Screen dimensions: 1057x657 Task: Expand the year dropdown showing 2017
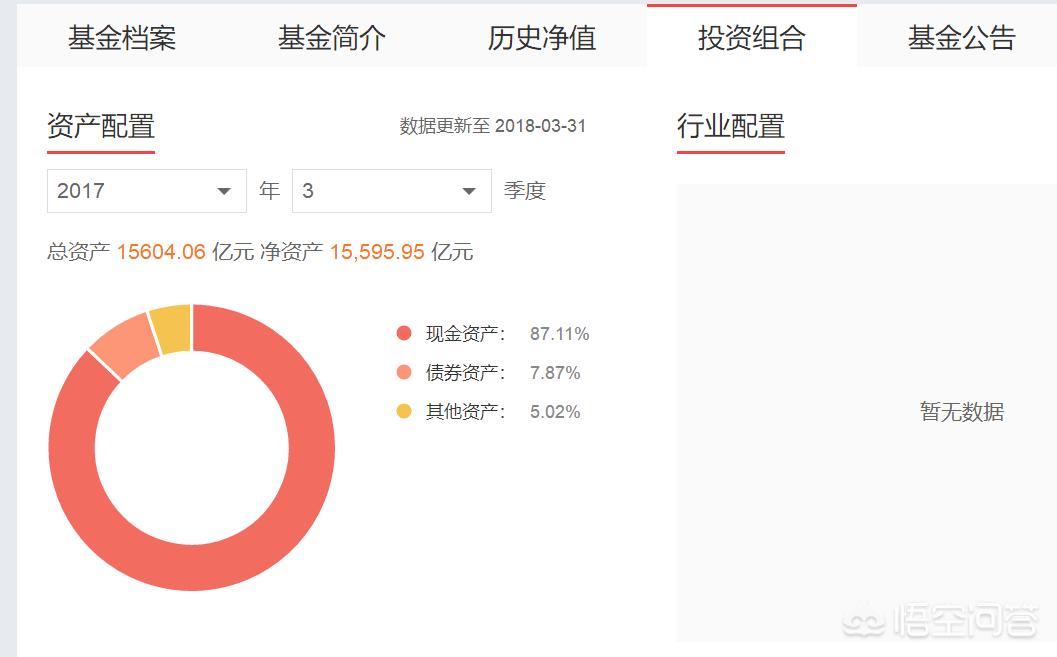[x=146, y=191]
